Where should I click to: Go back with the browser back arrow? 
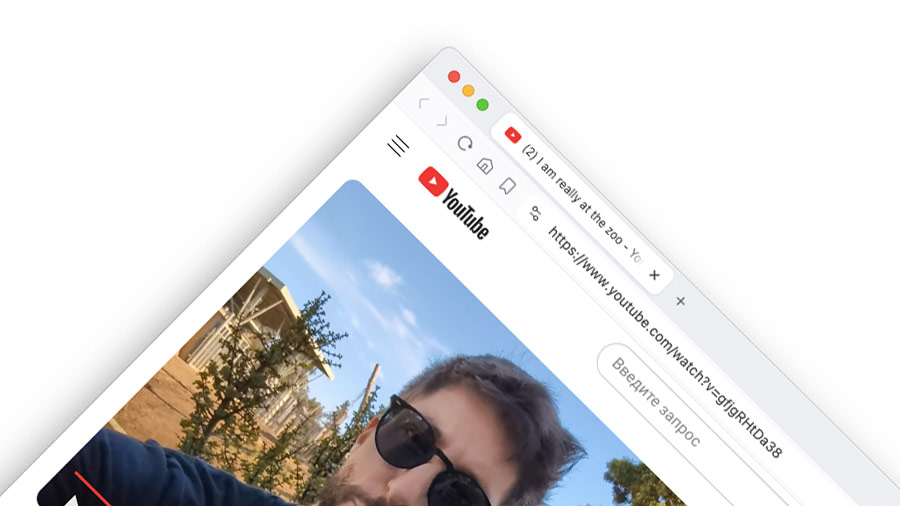pos(424,103)
